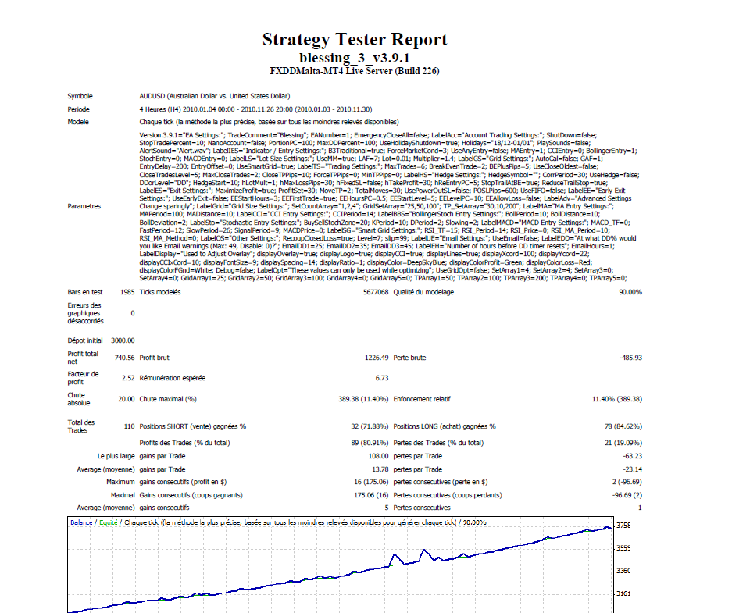
Task: Click "Profits des Trades (% du total)" label
Action: click(185, 443)
